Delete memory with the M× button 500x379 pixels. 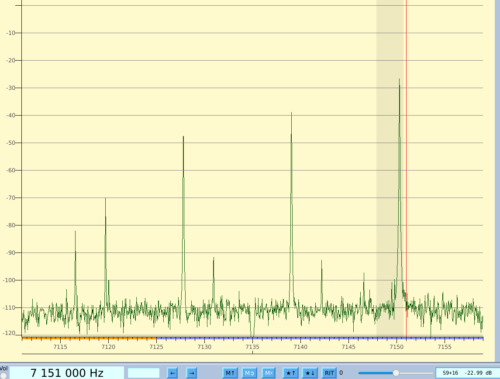tap(269, 373)
